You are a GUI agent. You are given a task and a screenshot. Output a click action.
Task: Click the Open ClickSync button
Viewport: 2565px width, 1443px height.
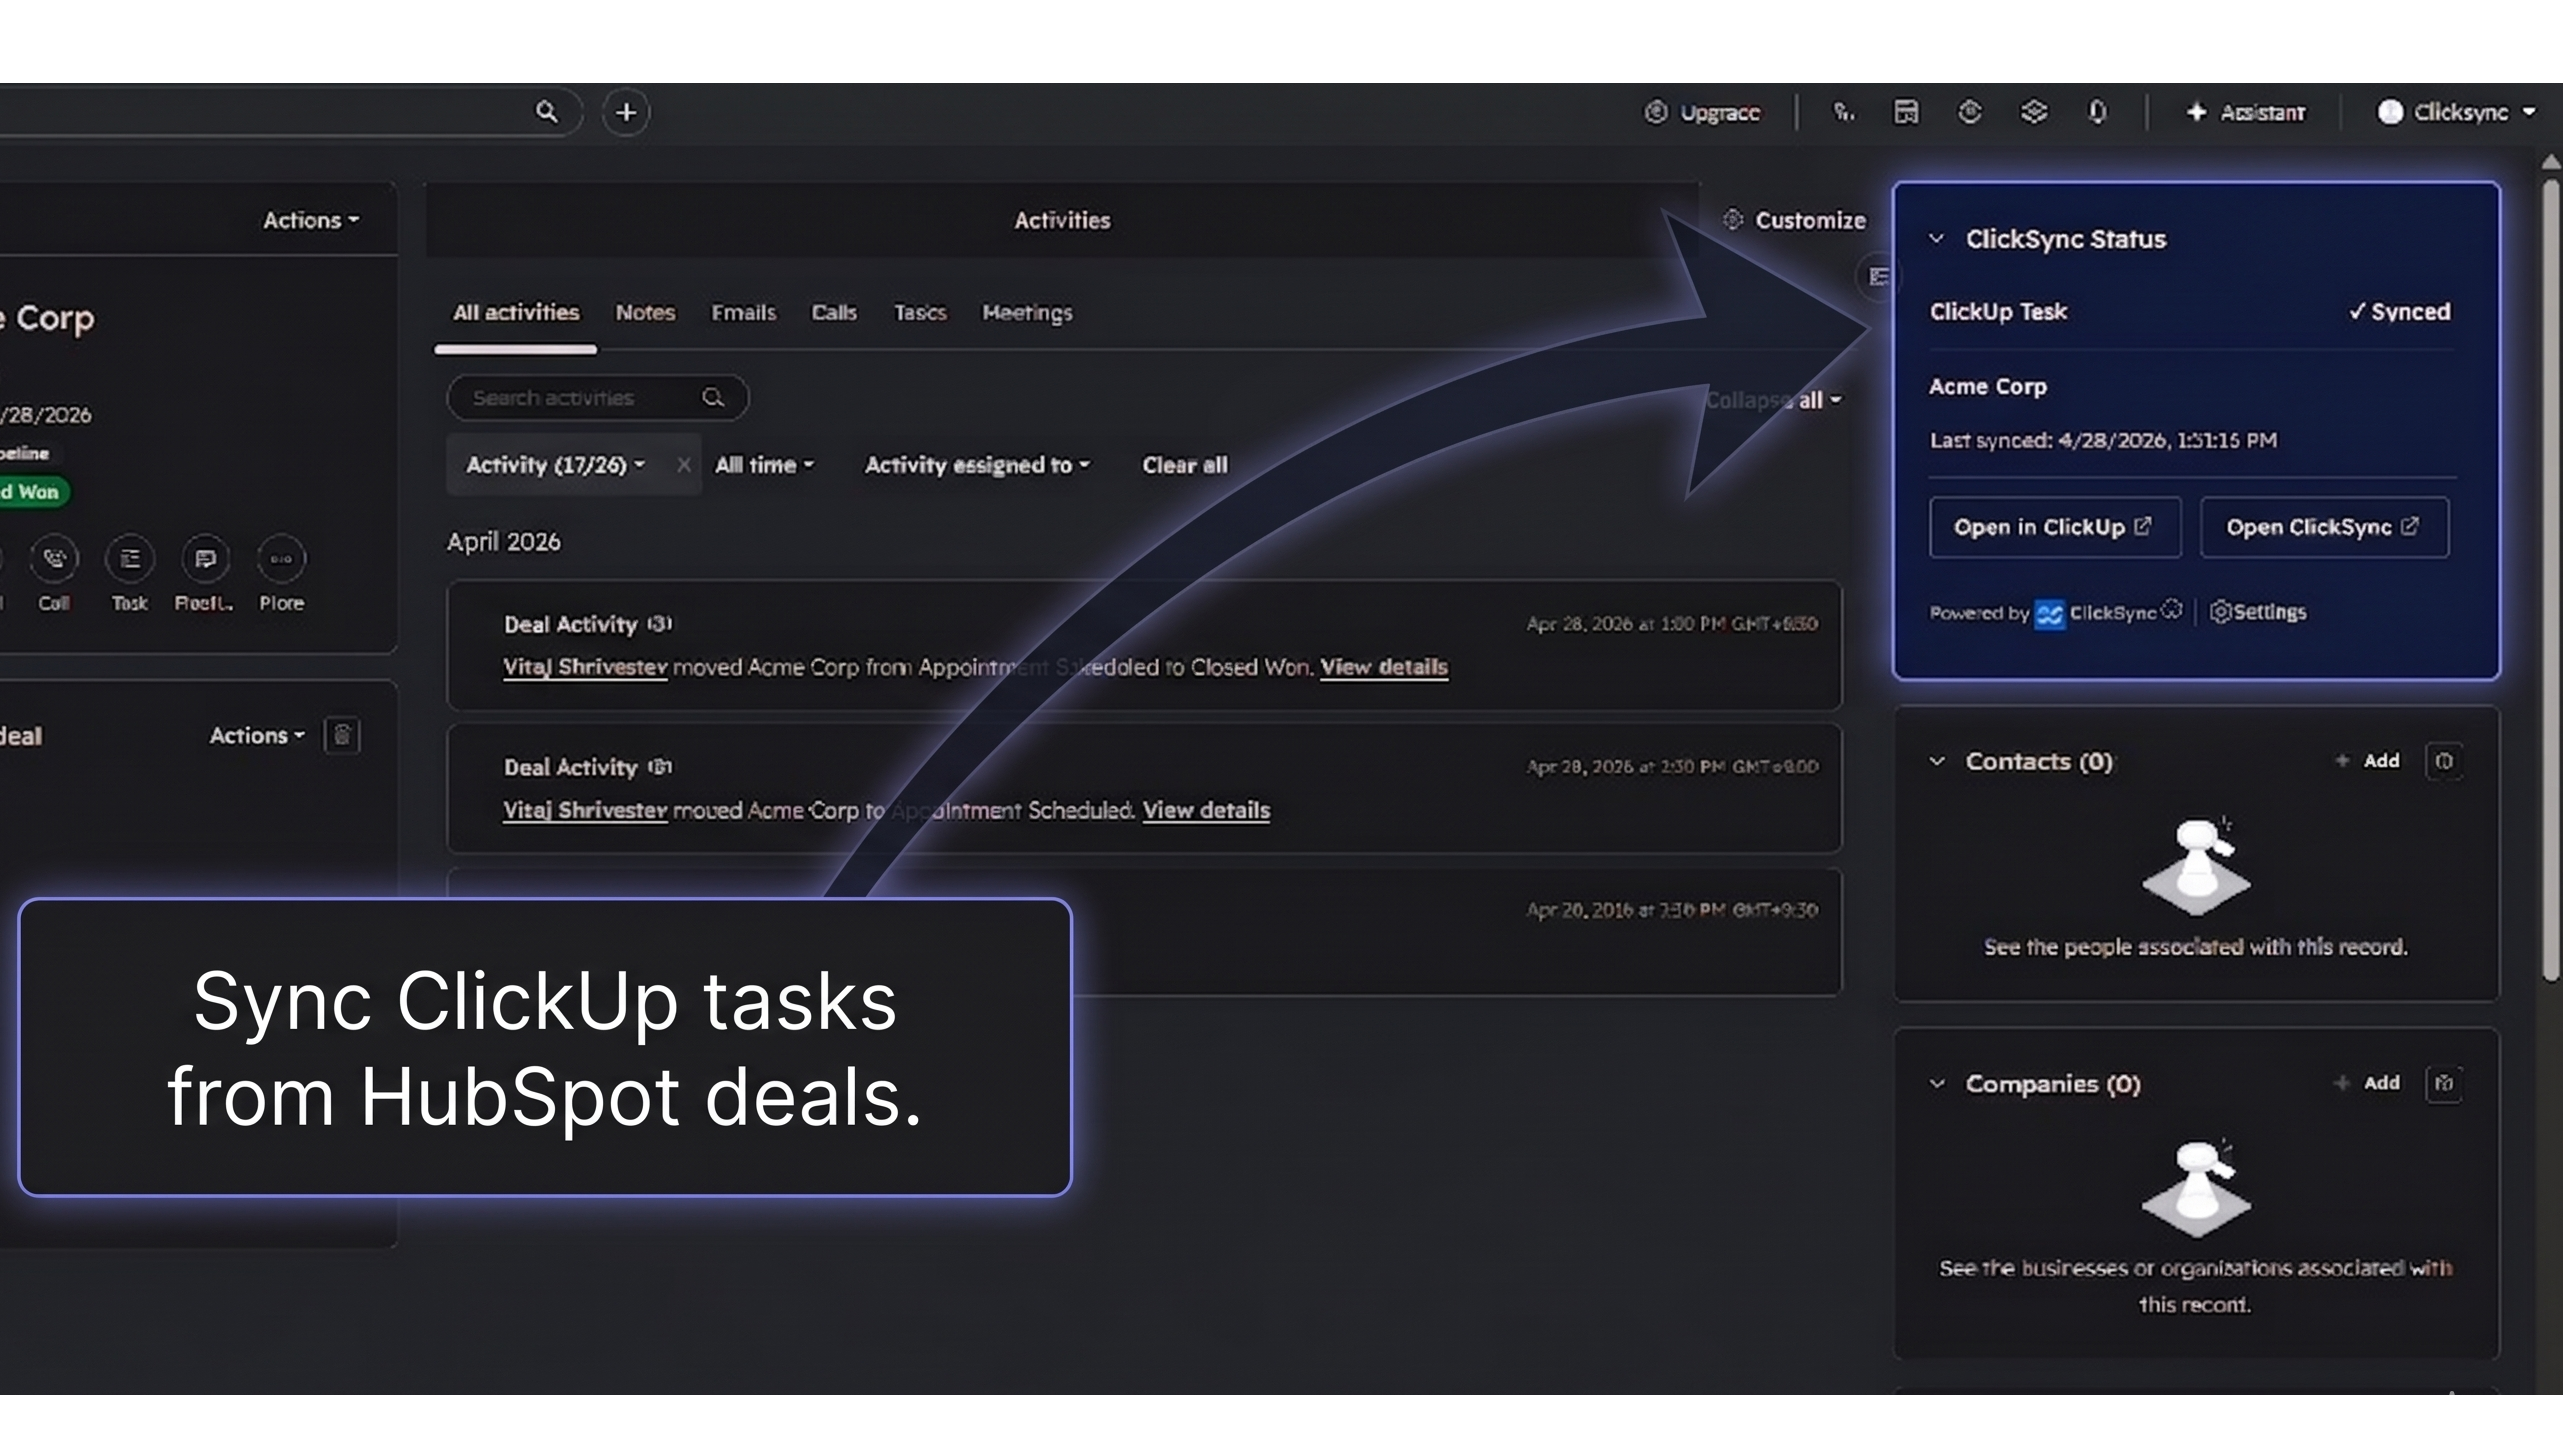[x=2323, y=527]
